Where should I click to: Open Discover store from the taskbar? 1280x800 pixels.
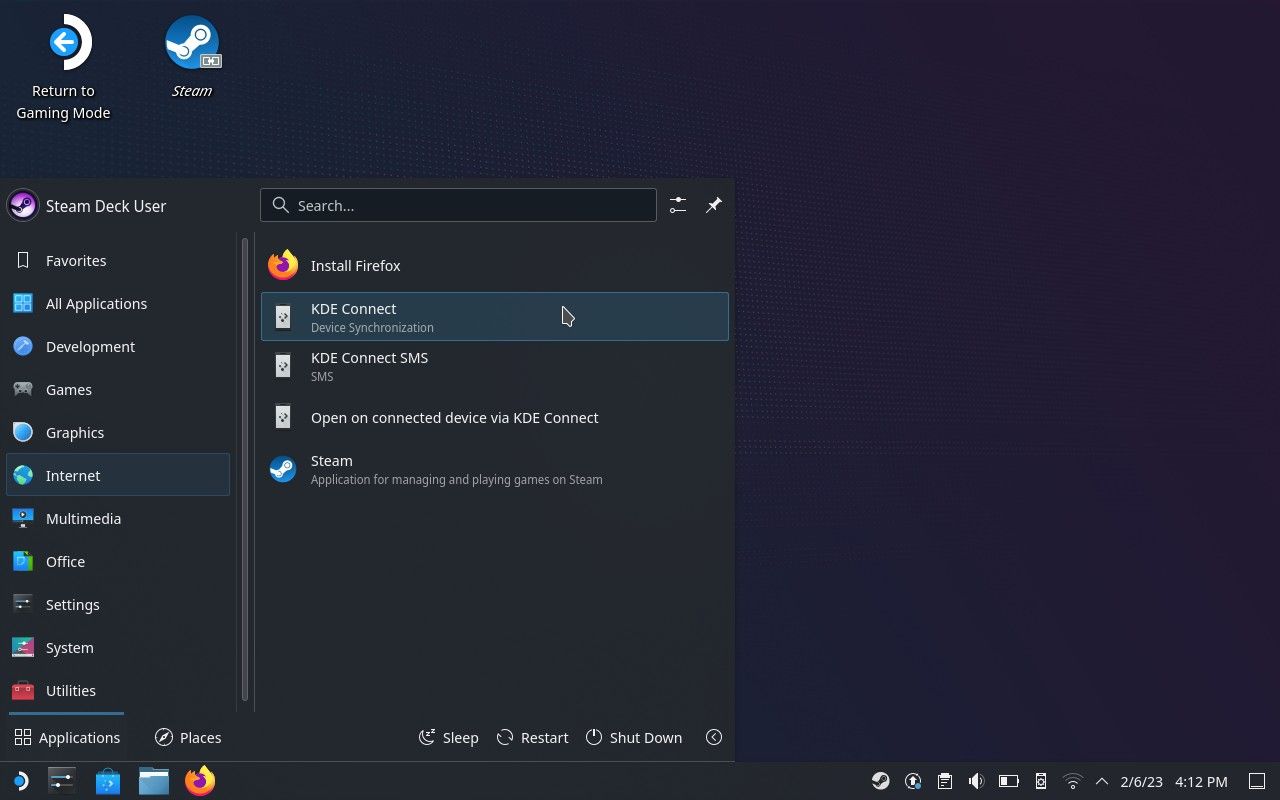108,781
